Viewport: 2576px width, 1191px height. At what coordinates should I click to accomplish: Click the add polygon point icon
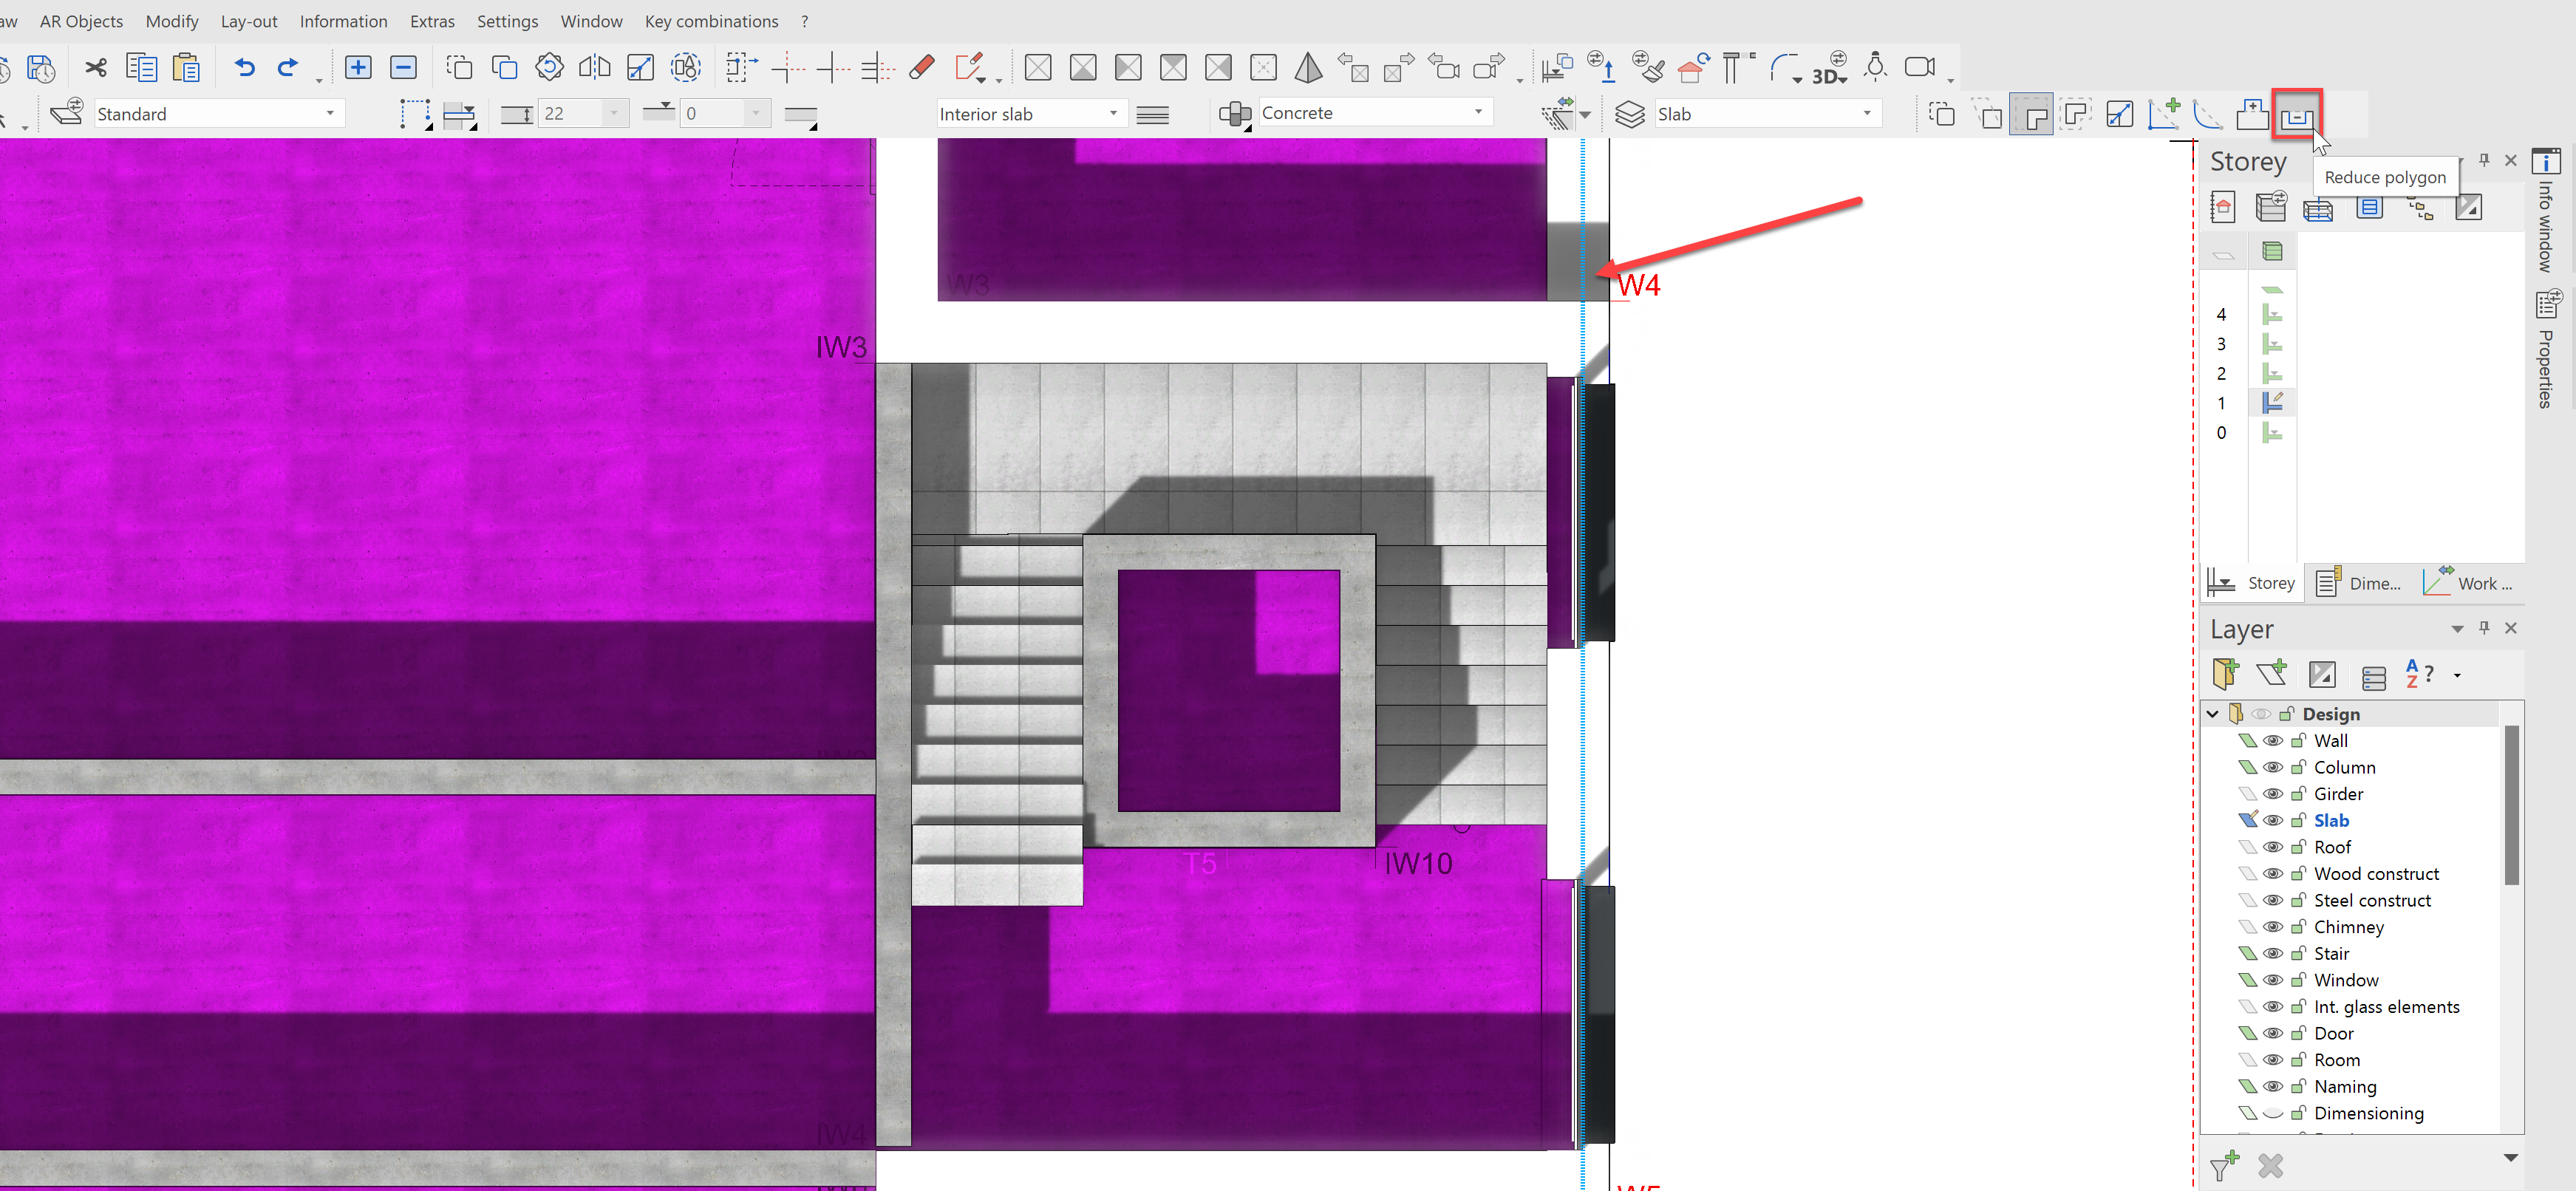(2164, 115)
